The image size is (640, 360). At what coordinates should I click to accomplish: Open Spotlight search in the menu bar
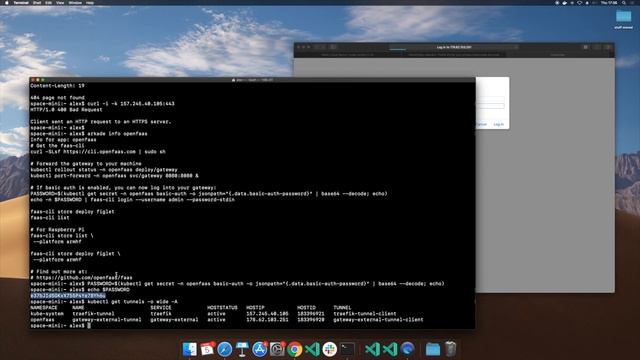pyautogui.click(x=624, y=2)
